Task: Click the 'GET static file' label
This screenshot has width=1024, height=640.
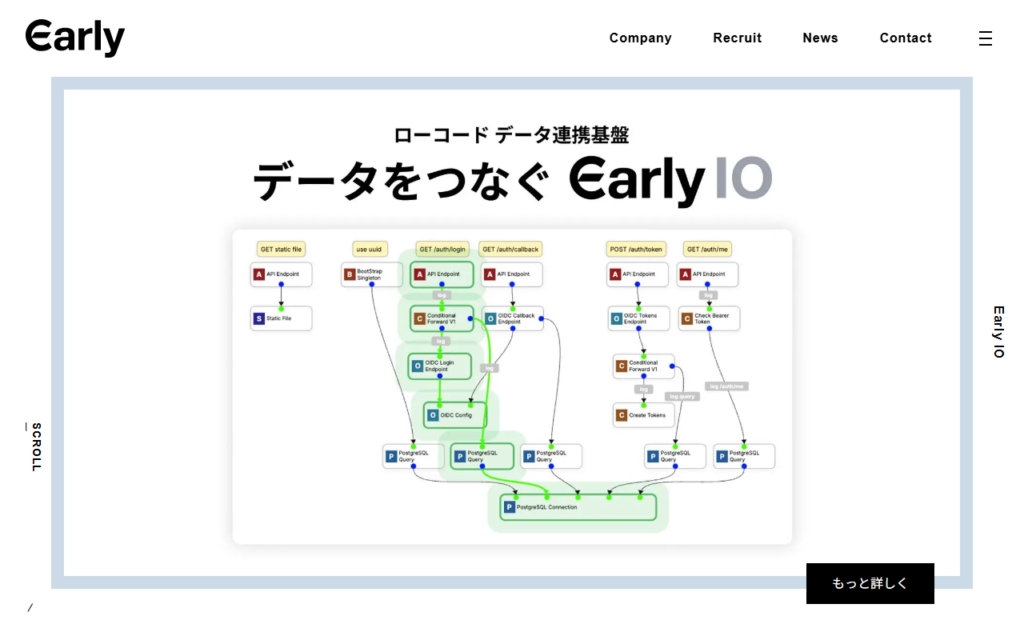Action: pos(281,249)
